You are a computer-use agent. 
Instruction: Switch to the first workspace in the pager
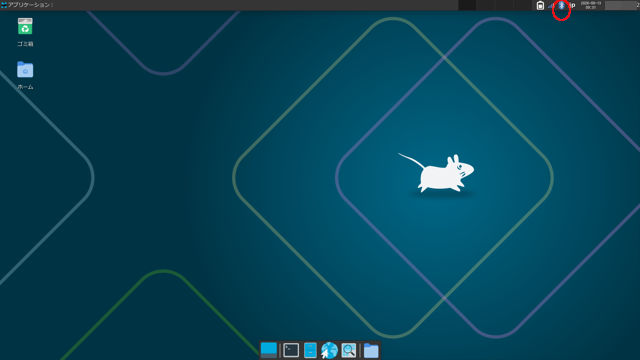[467, 5]
